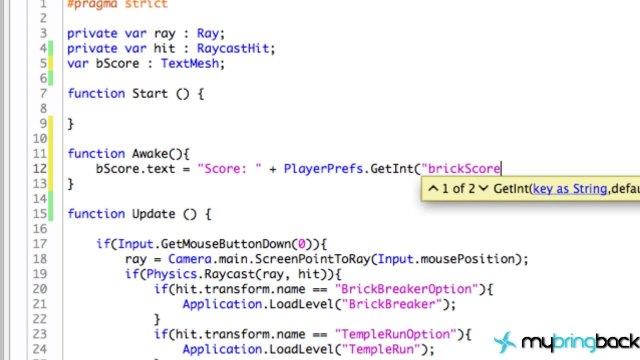Click 'Physics' on line 19
The width and height of the screenshot is (640, 360).
tap(171, 273)
